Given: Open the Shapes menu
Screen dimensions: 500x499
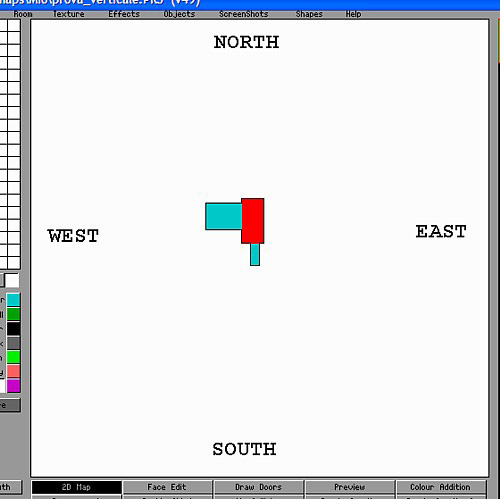Looking at the screenshot, I should point(309,14).
